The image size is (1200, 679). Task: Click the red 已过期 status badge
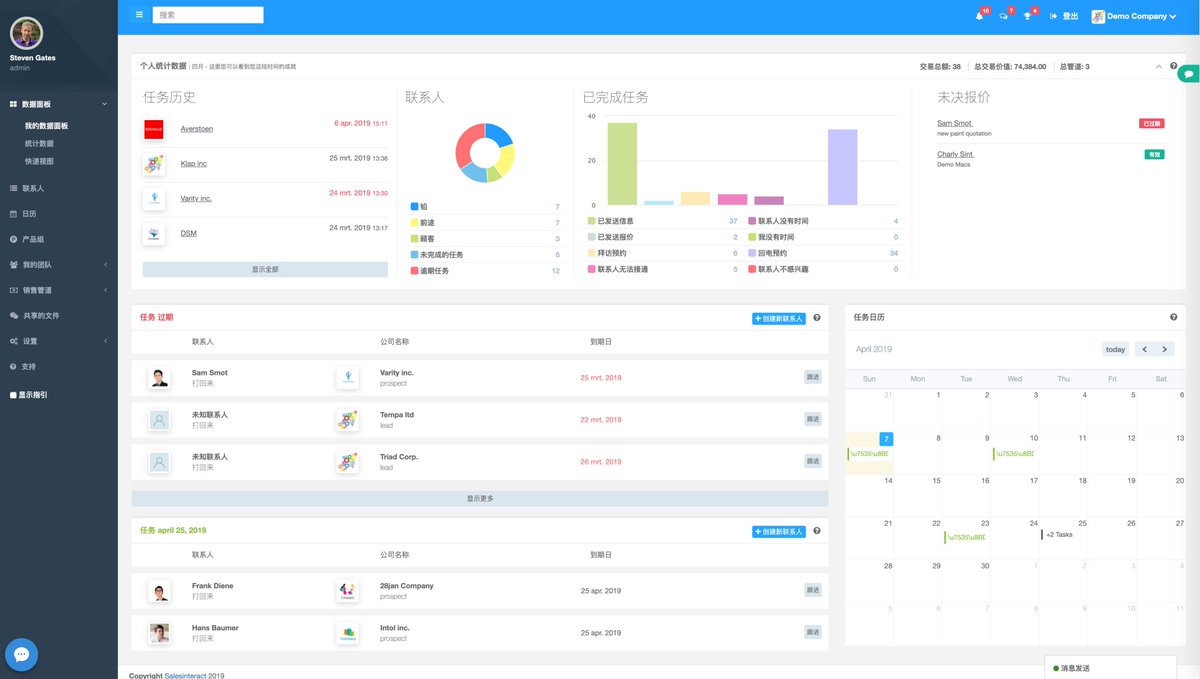click(x=1152, y=123)
